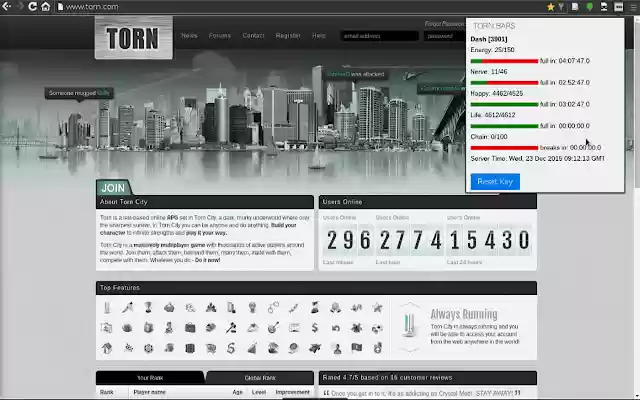
Task: Click the Nerve progress bar
Action: pos(504,82)
